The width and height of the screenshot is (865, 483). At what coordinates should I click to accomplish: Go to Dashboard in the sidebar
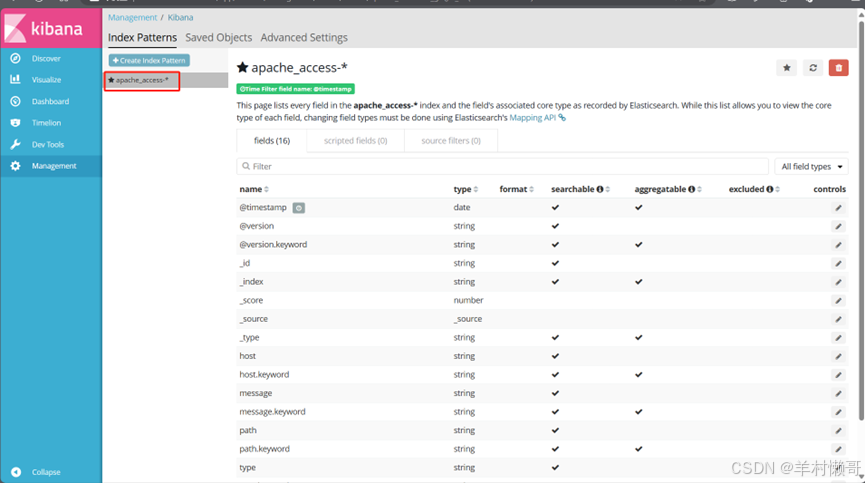coord(49,102)
